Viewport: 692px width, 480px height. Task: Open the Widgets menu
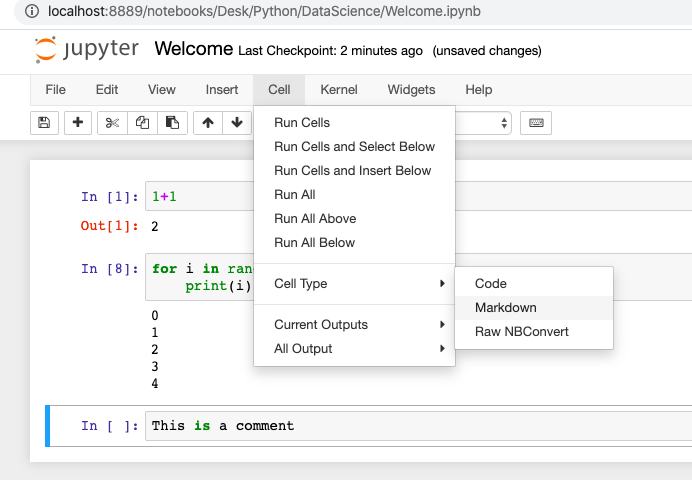tap(411, 90)
